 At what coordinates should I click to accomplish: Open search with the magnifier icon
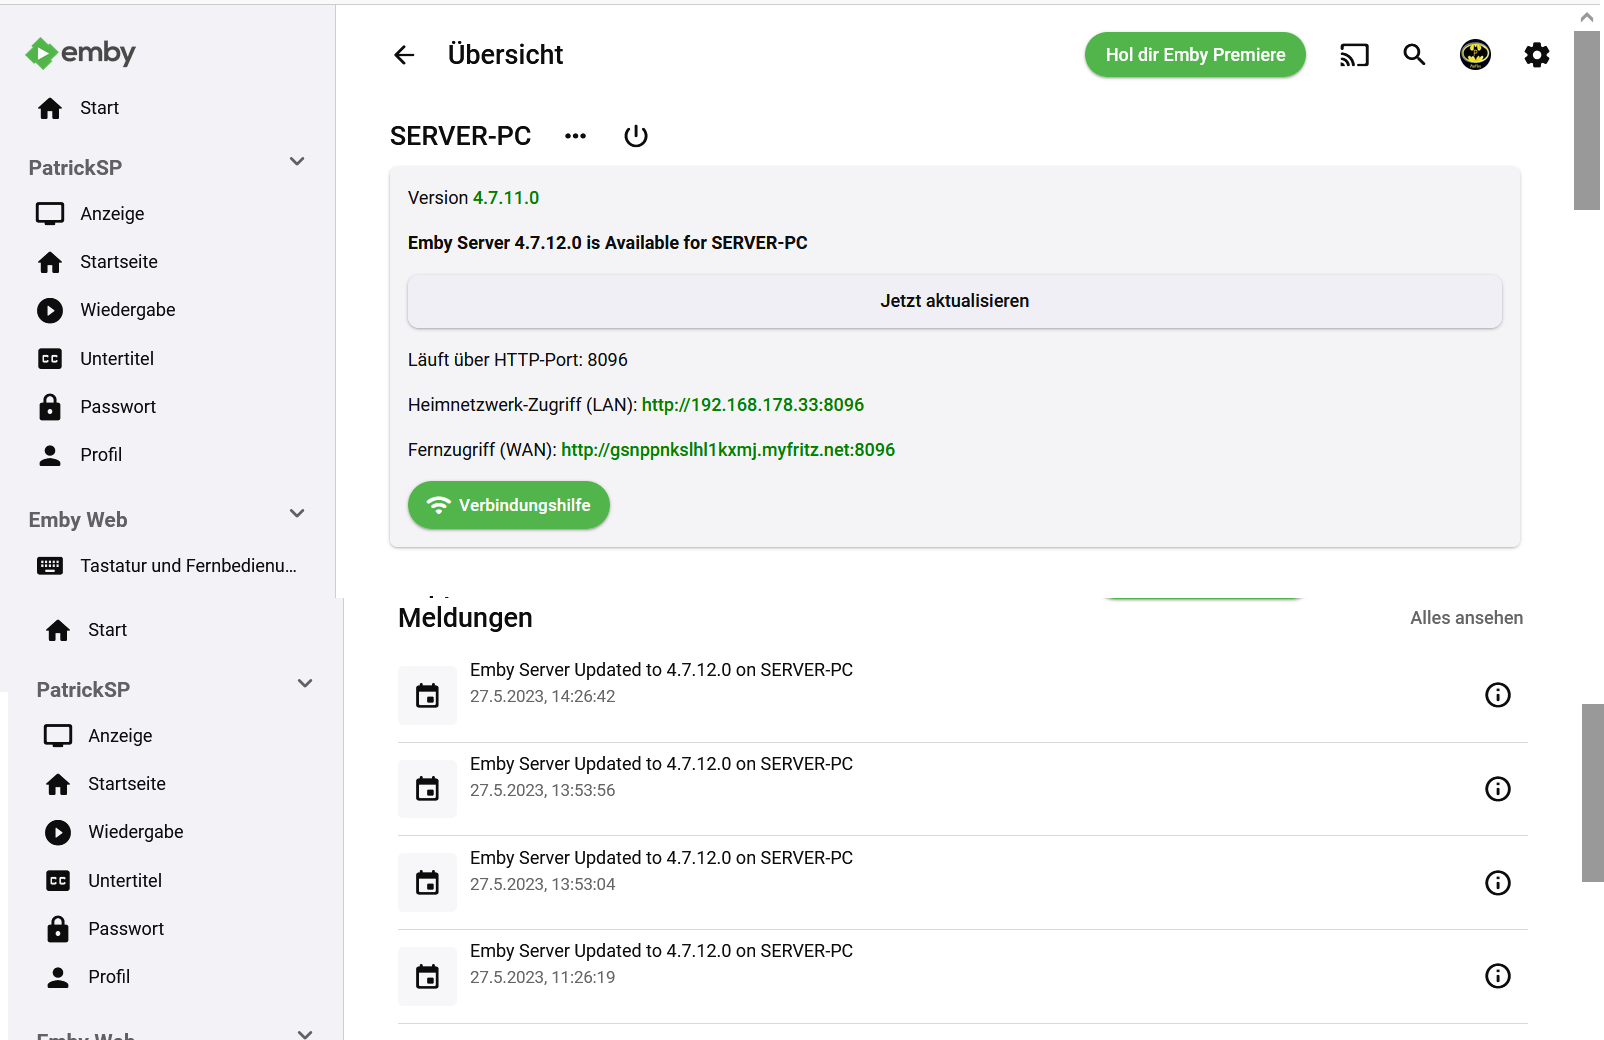pos(1414,55)
